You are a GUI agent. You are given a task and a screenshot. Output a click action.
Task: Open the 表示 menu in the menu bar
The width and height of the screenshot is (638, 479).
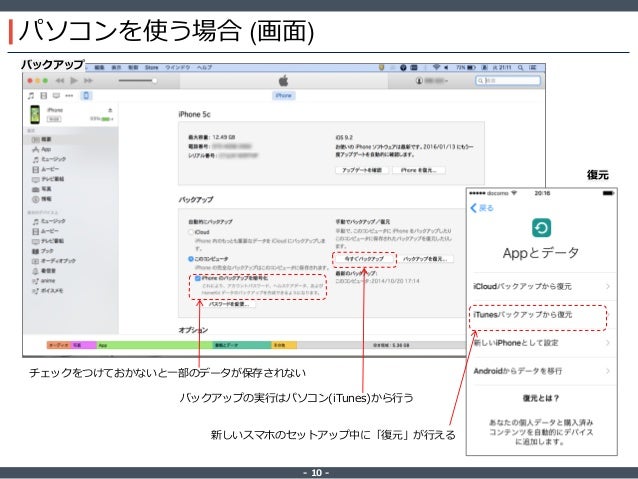pos(116,68)
